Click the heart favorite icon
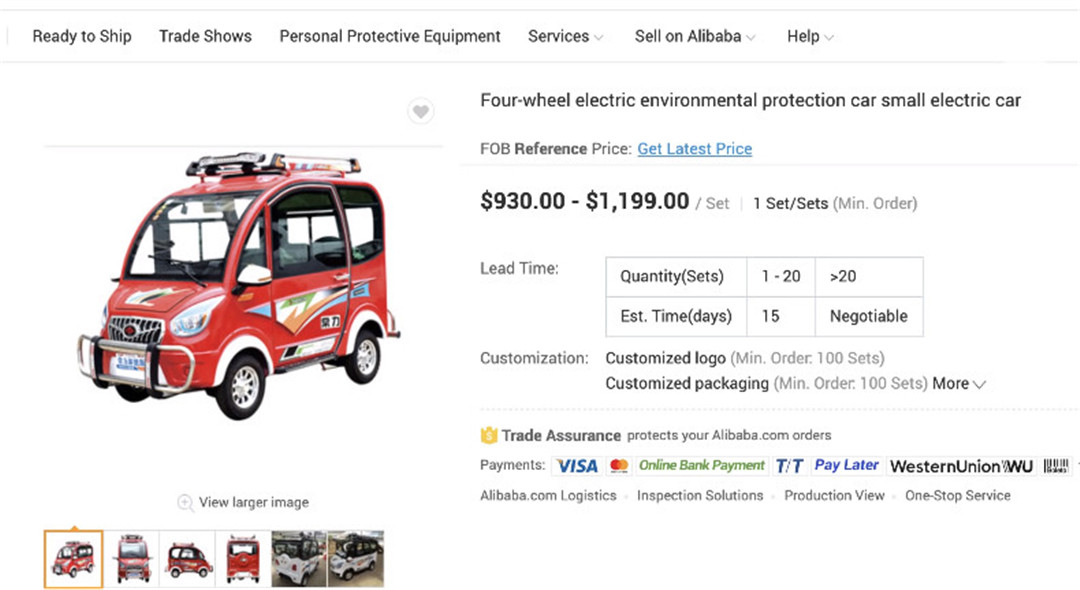Viewport: 1080px width, 590px height. (421, 112)
